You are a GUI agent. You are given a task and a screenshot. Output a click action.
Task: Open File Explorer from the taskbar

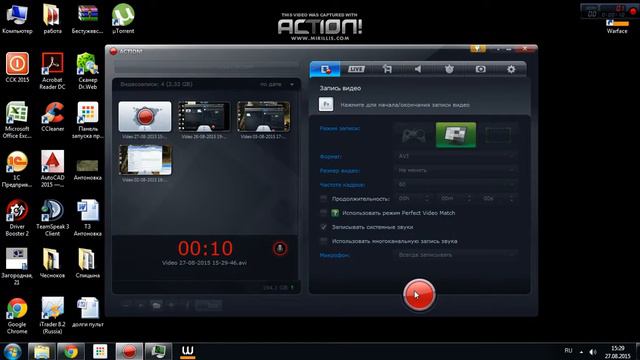[x=42, y=351]
